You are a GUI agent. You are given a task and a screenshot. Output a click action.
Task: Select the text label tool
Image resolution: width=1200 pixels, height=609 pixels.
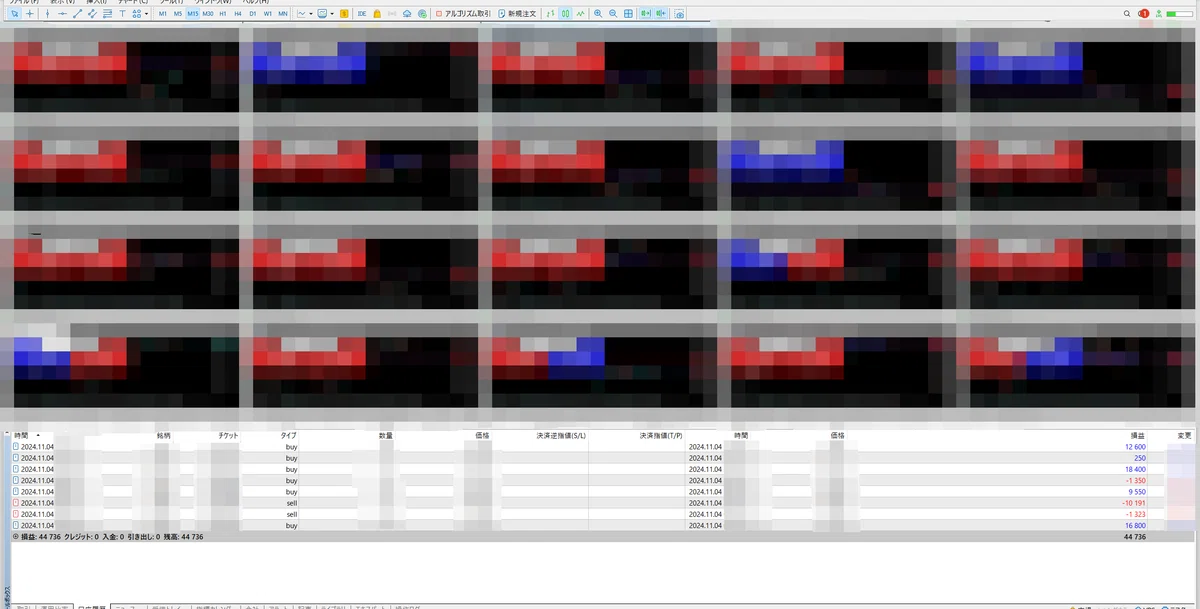(122, 14)
